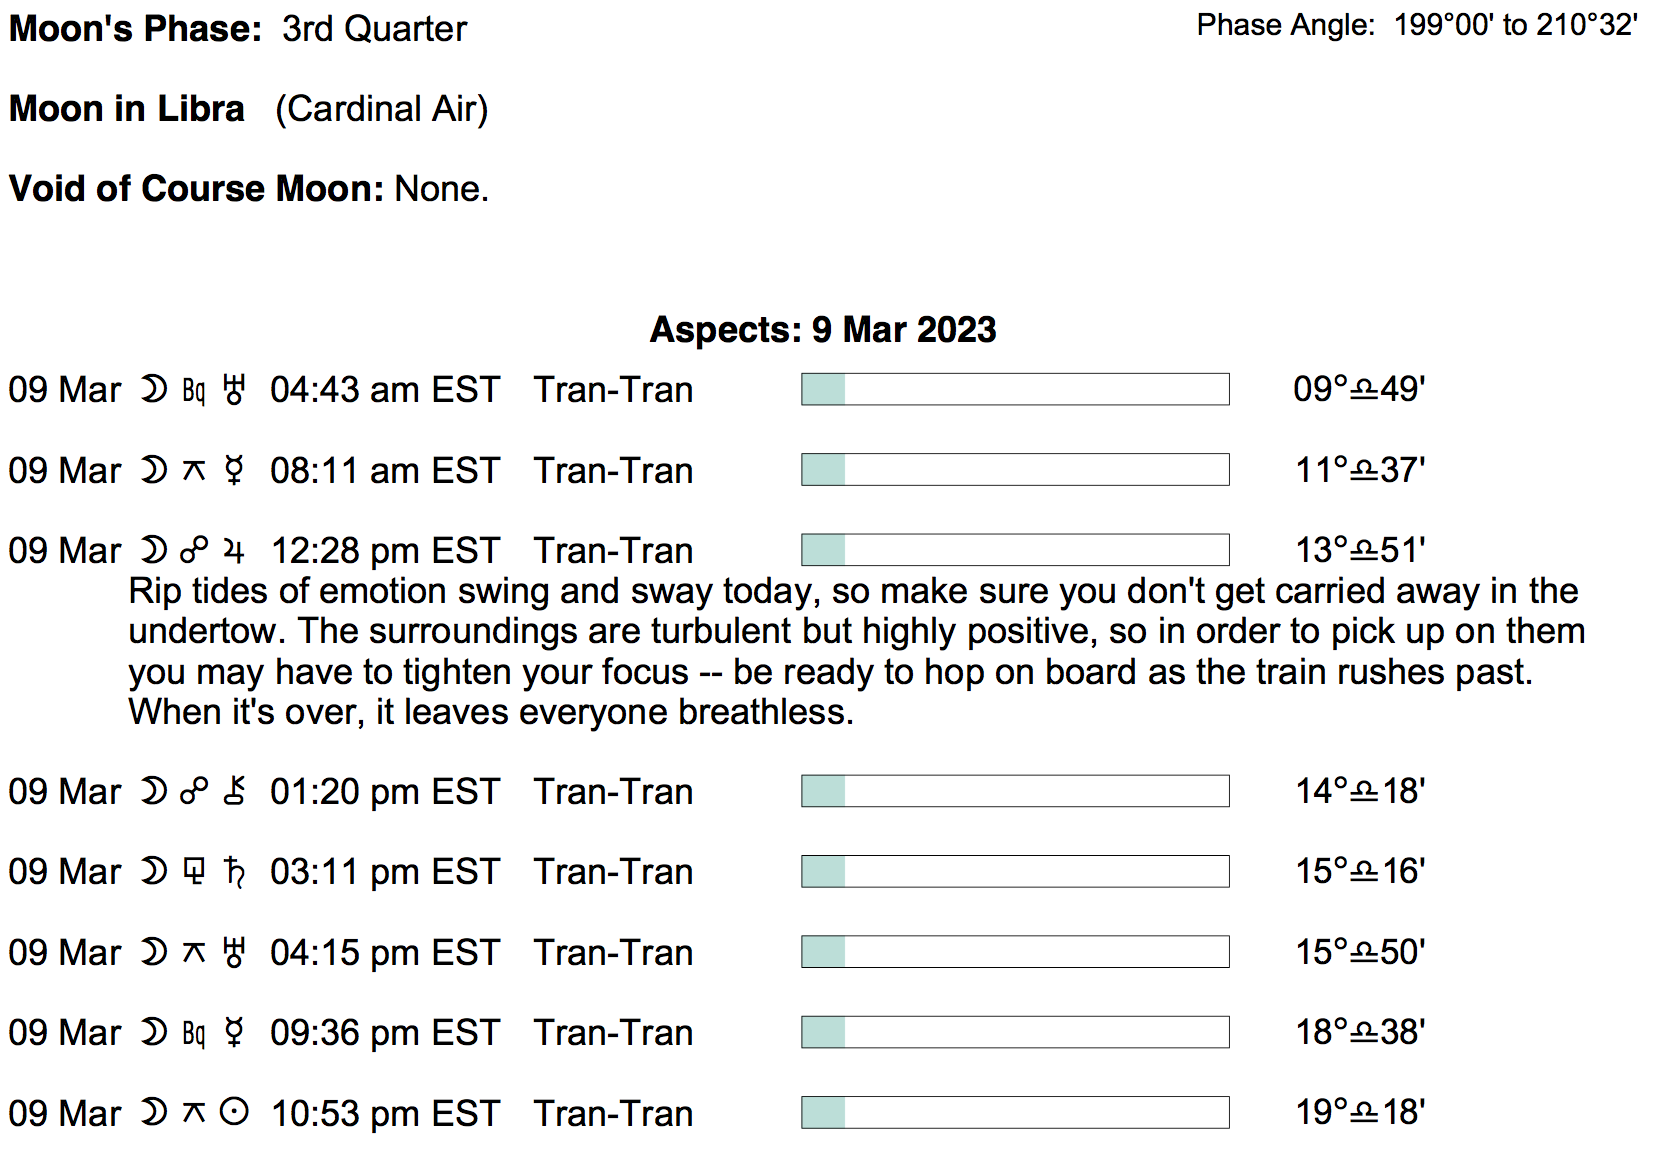The image size is (1658, 1152).
Task: Click the Libra sign glyph in 09°49' position
Action: (x=1364, y=390)
